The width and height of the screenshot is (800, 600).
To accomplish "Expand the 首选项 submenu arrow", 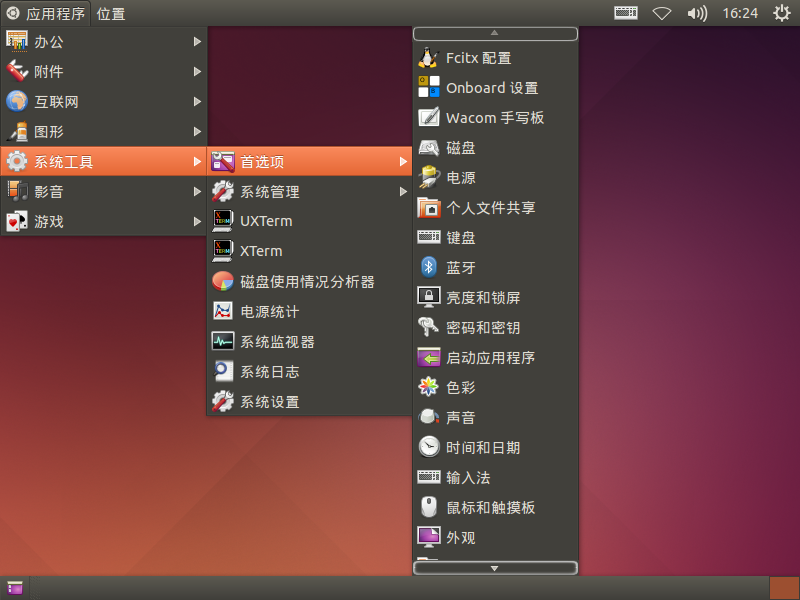I will click(x=403, y=162).
